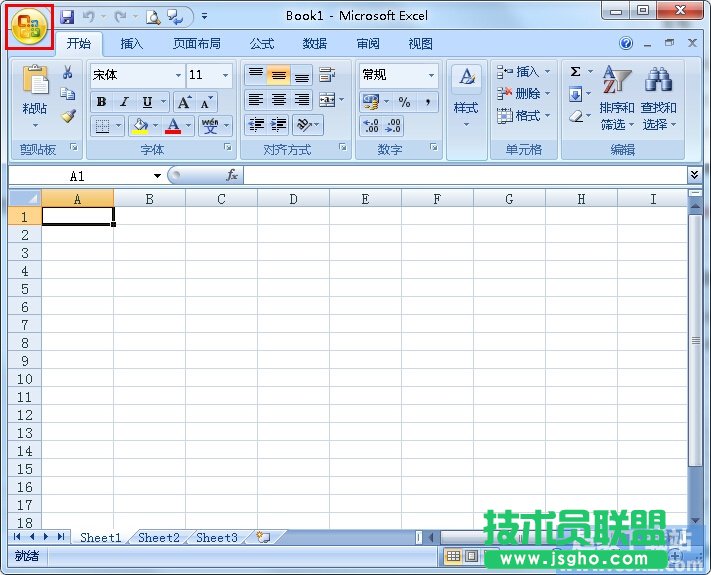711x575 pixels.
Task: Apply the yellow fill color bucket
Action: click(140, 126)
